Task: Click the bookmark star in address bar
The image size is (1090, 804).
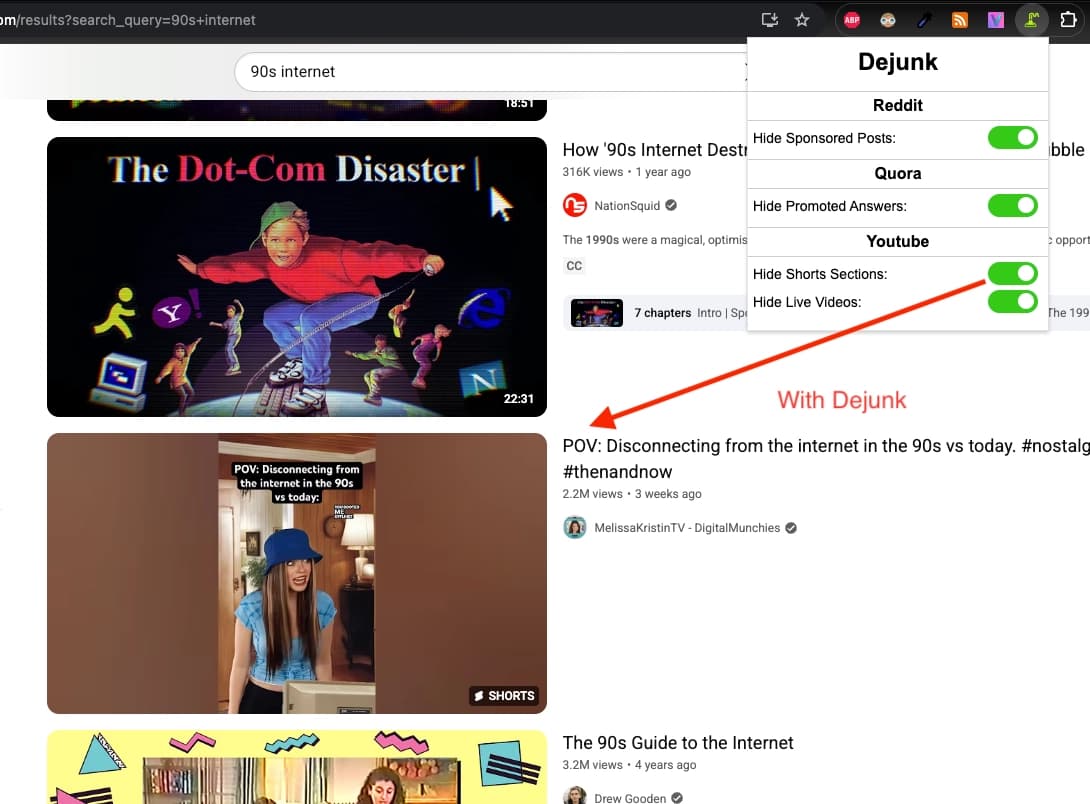Action: 802,19
